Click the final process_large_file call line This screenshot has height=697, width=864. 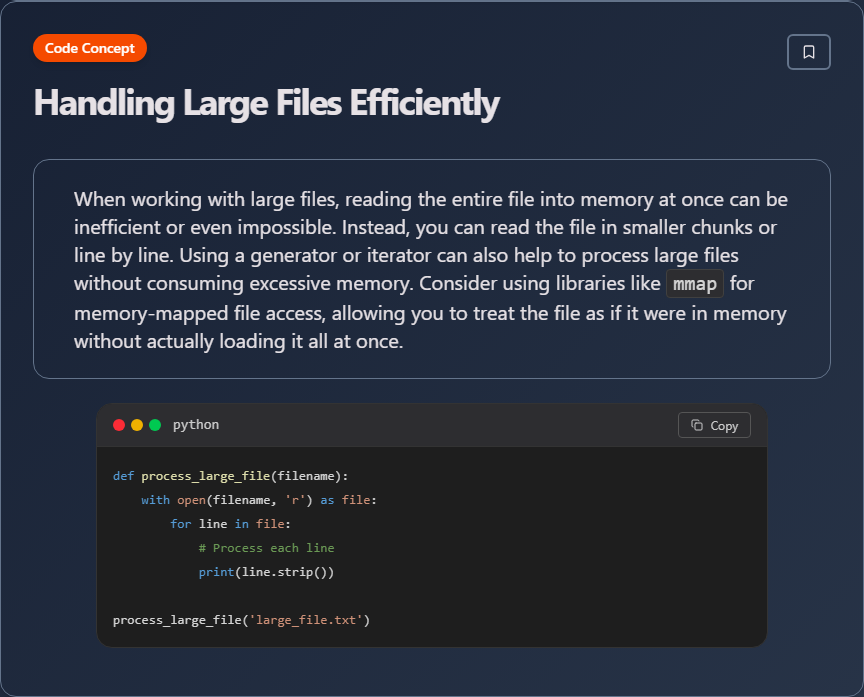(x=240, y=619)
